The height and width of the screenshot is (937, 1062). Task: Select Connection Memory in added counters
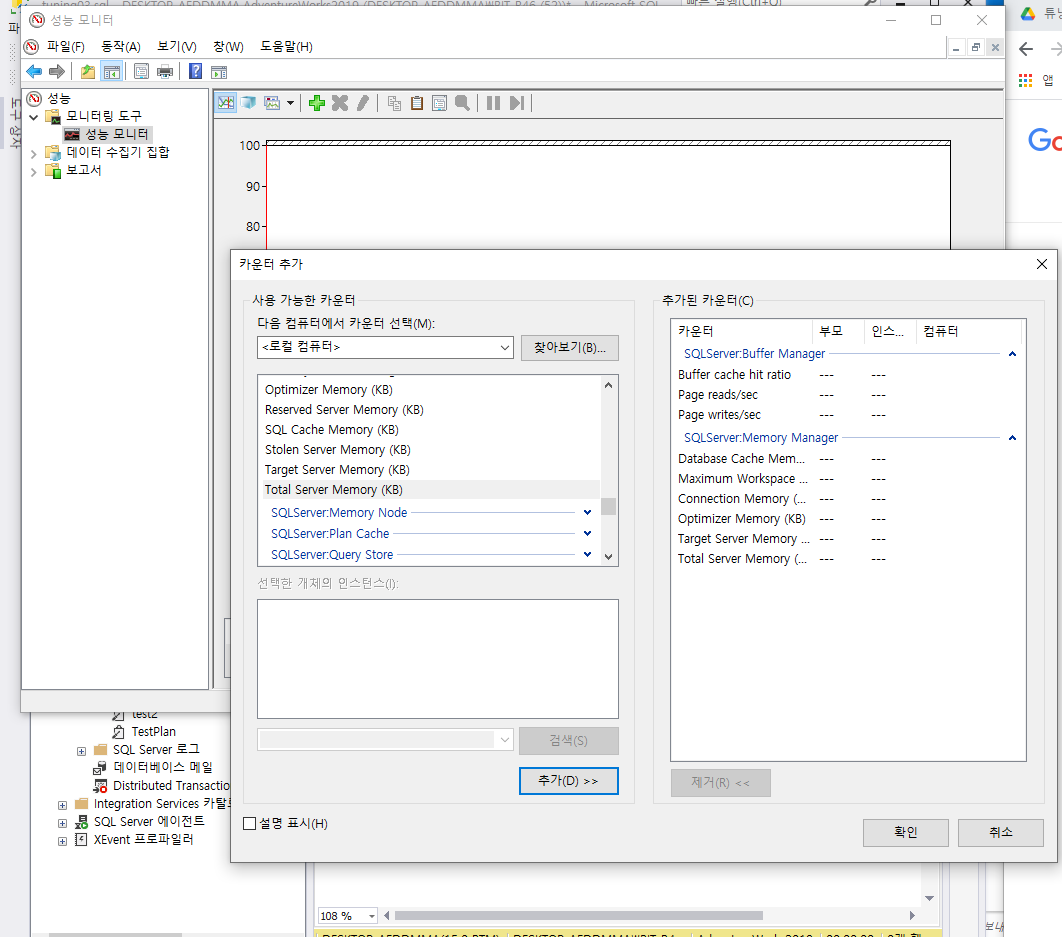coord(742,499)
